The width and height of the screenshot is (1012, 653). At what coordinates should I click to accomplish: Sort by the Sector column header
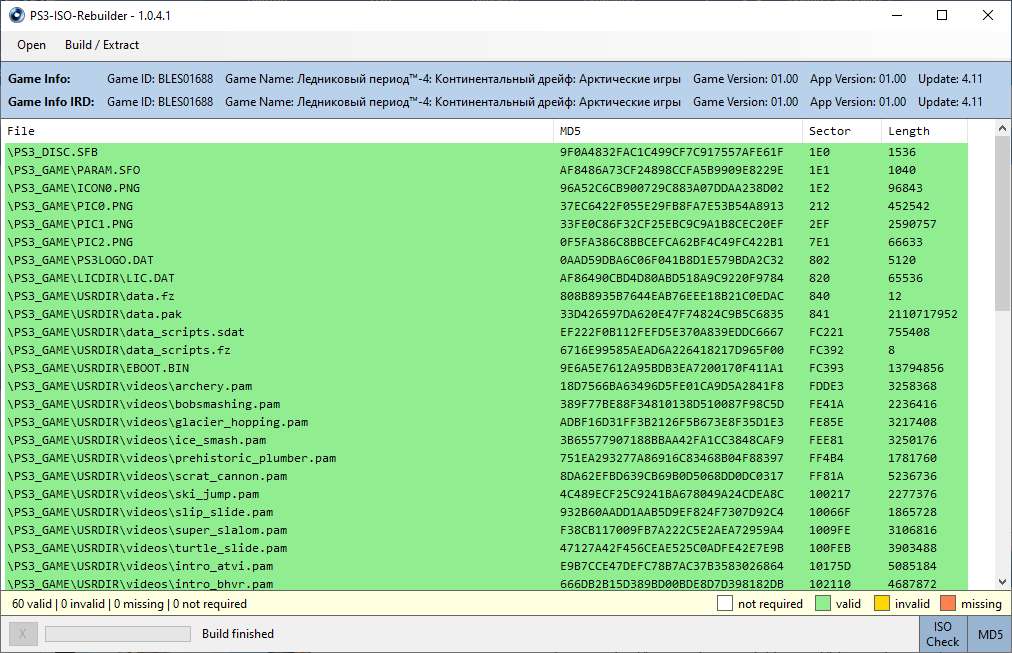pyautogui.click(x=841, y=131)
